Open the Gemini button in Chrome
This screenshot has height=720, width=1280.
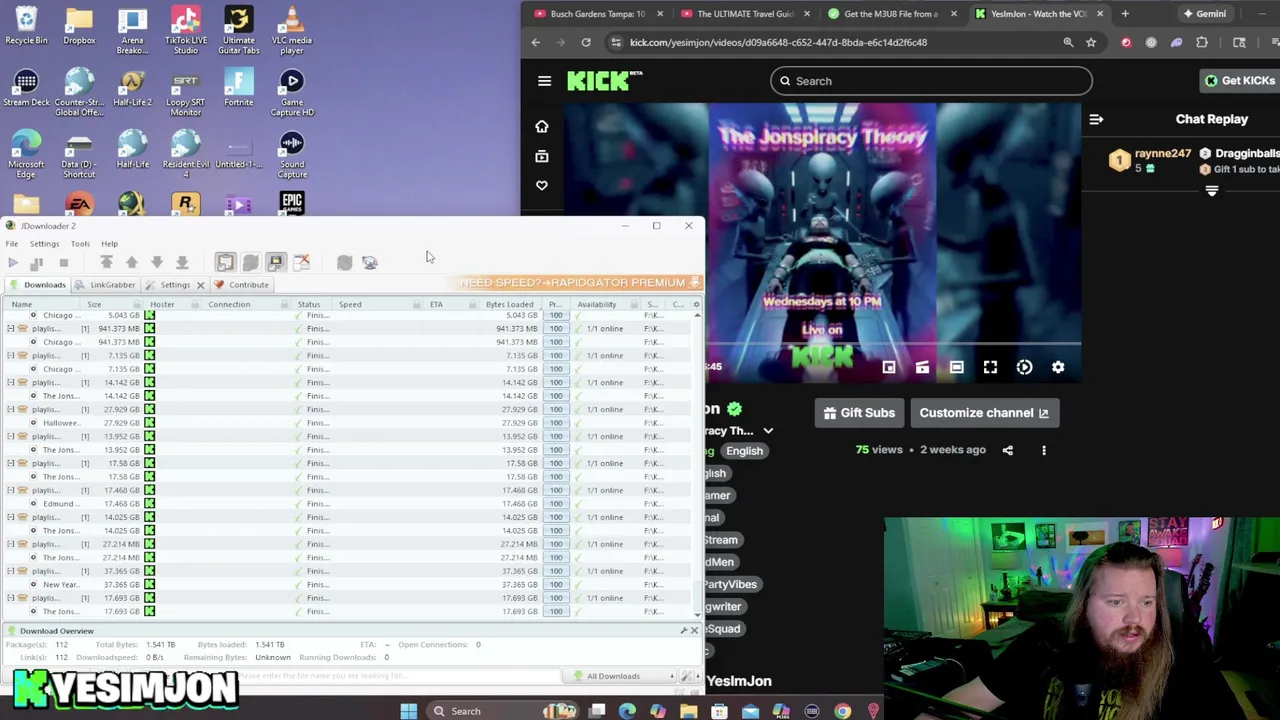click(x=1204, y=14)
